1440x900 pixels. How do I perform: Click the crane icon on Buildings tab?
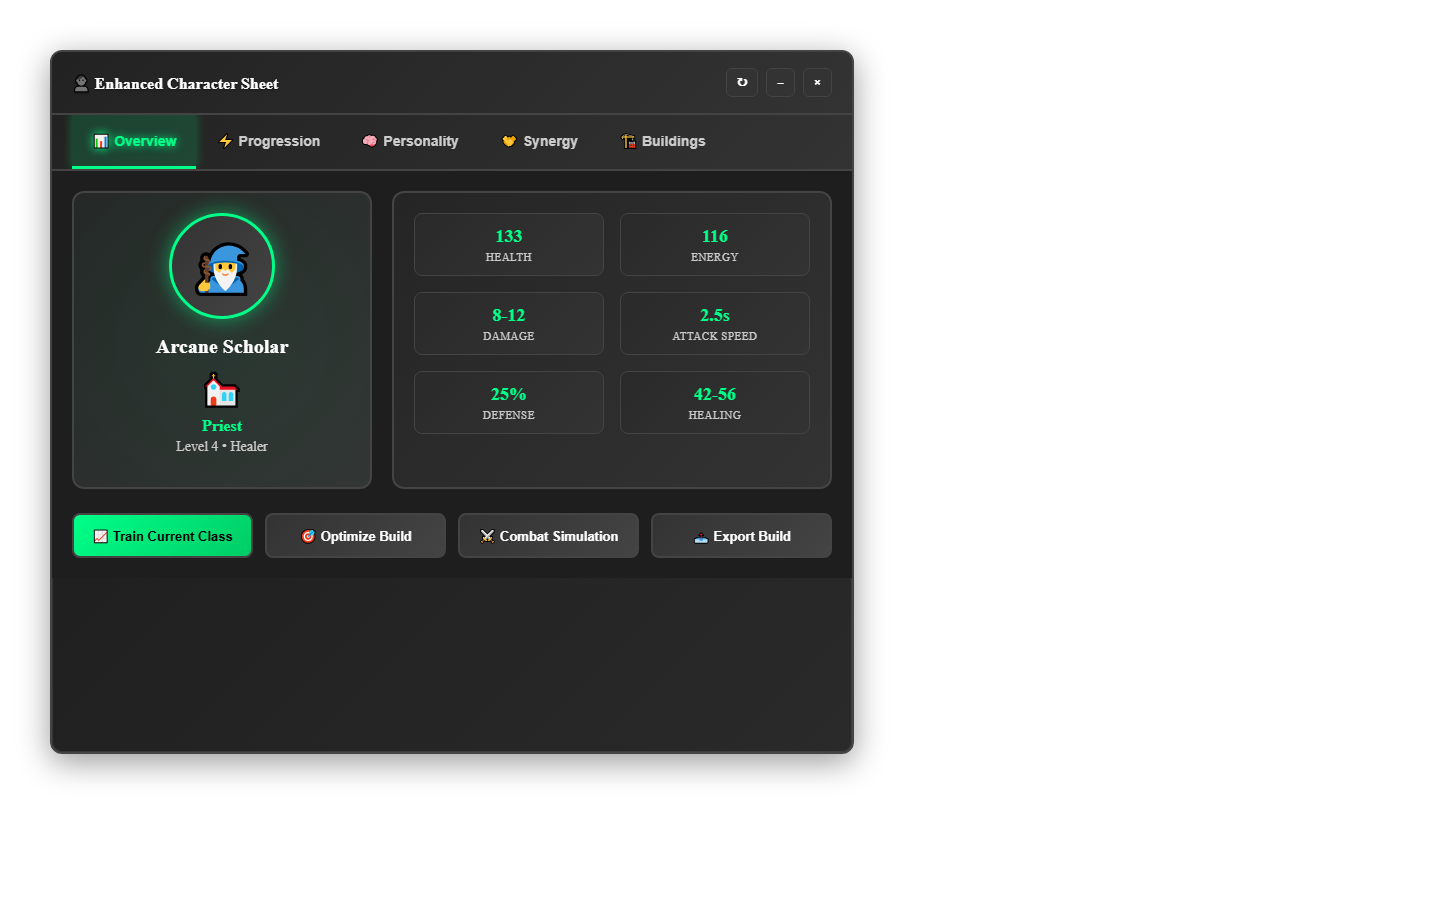[628, 141]
